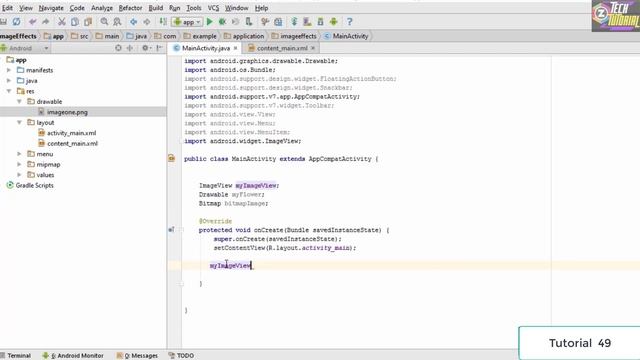Open the Terminal tool window

(x=16, y=356)
